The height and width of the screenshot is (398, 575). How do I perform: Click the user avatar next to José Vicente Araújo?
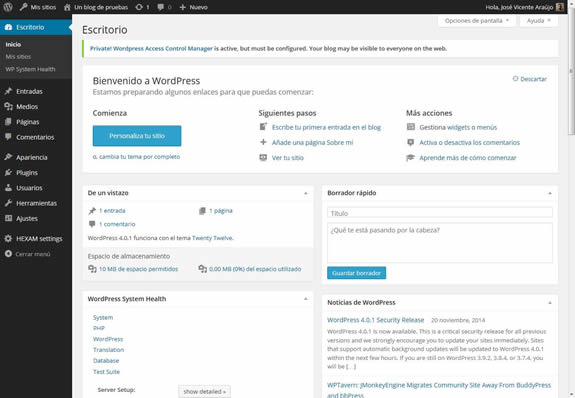(x=560, y=7)
